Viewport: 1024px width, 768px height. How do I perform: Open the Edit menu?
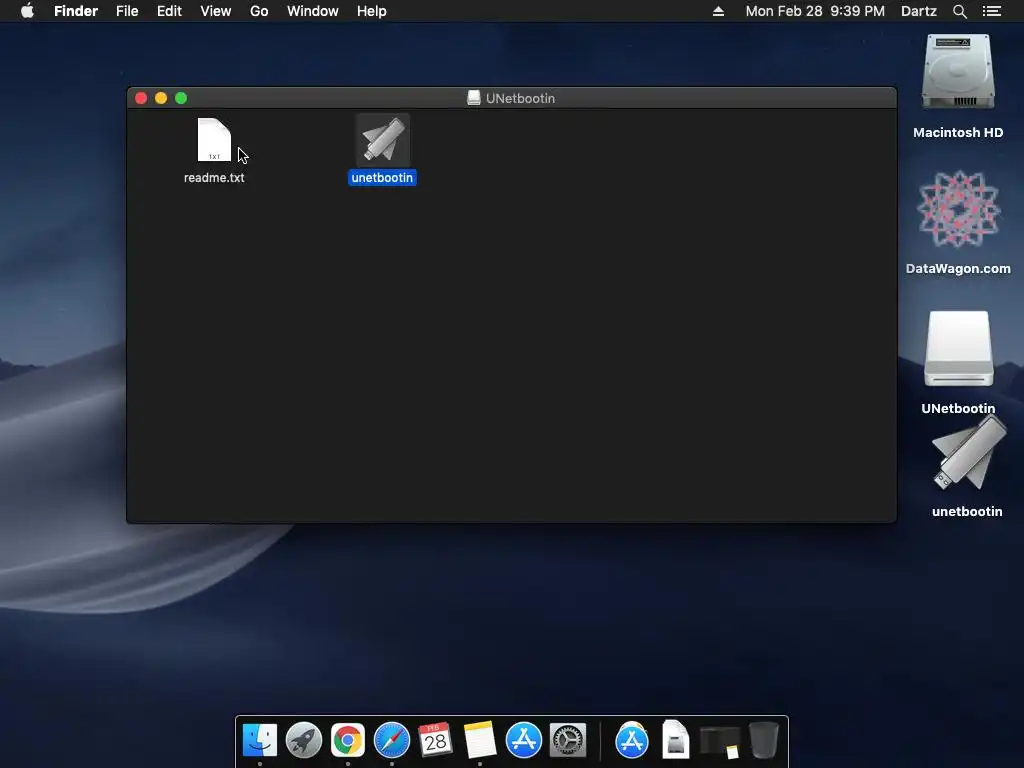point(169,11)
